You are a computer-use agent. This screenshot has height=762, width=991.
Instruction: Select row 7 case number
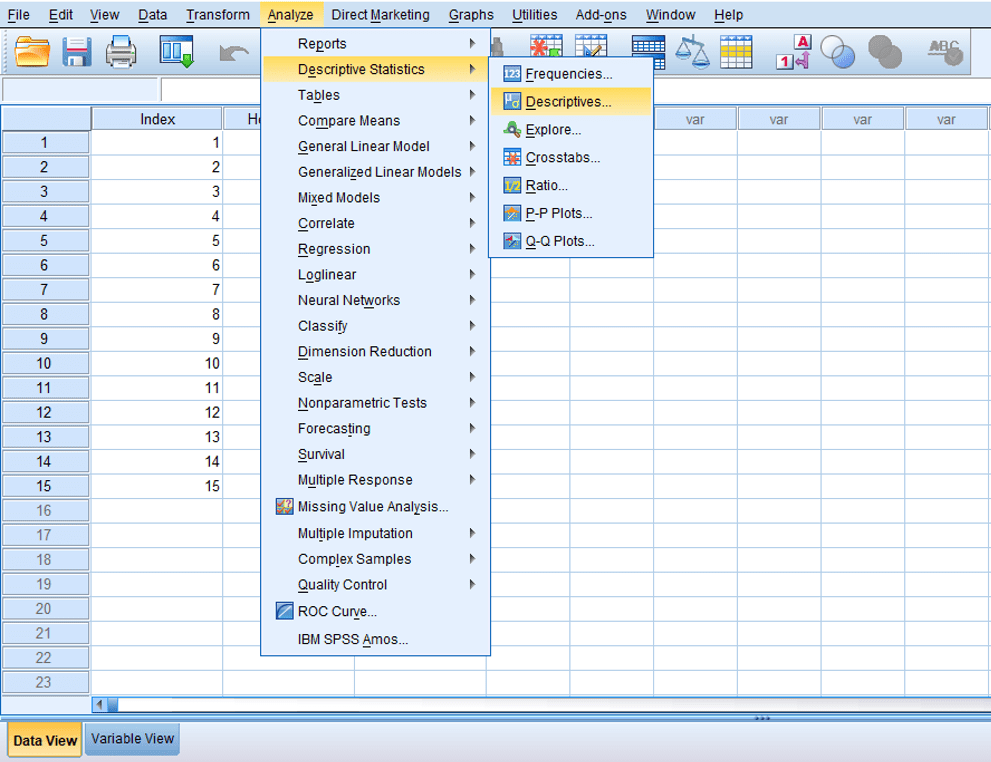(x=45, y=289)
